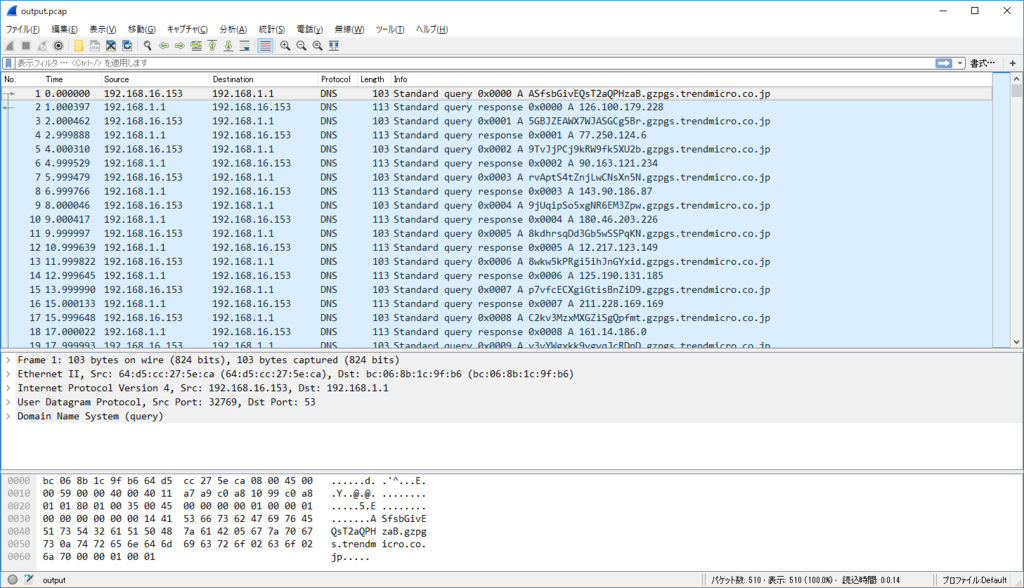Open the 分析(A) menu
The height and width of the screenshot is (588, 1024).
click(233, 29)
